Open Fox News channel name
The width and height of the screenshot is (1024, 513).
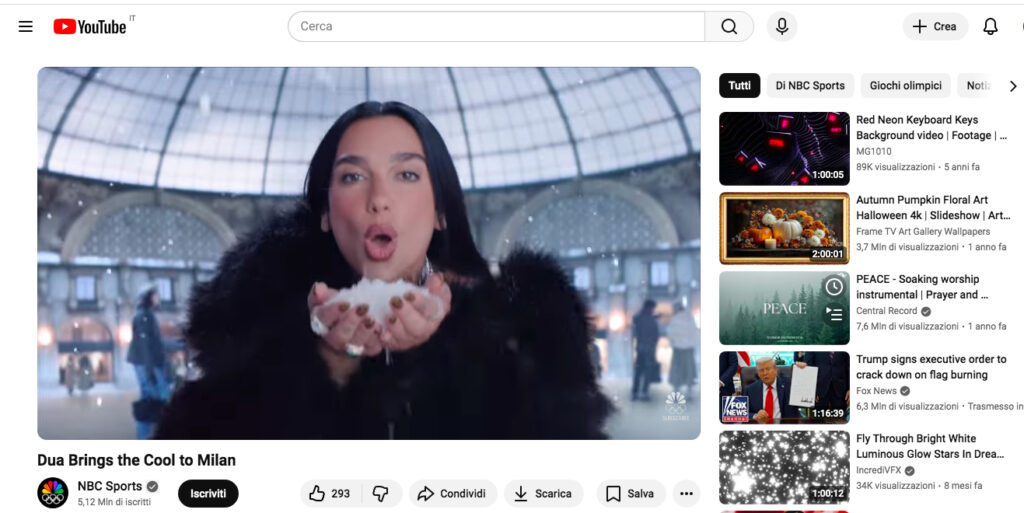876,391
